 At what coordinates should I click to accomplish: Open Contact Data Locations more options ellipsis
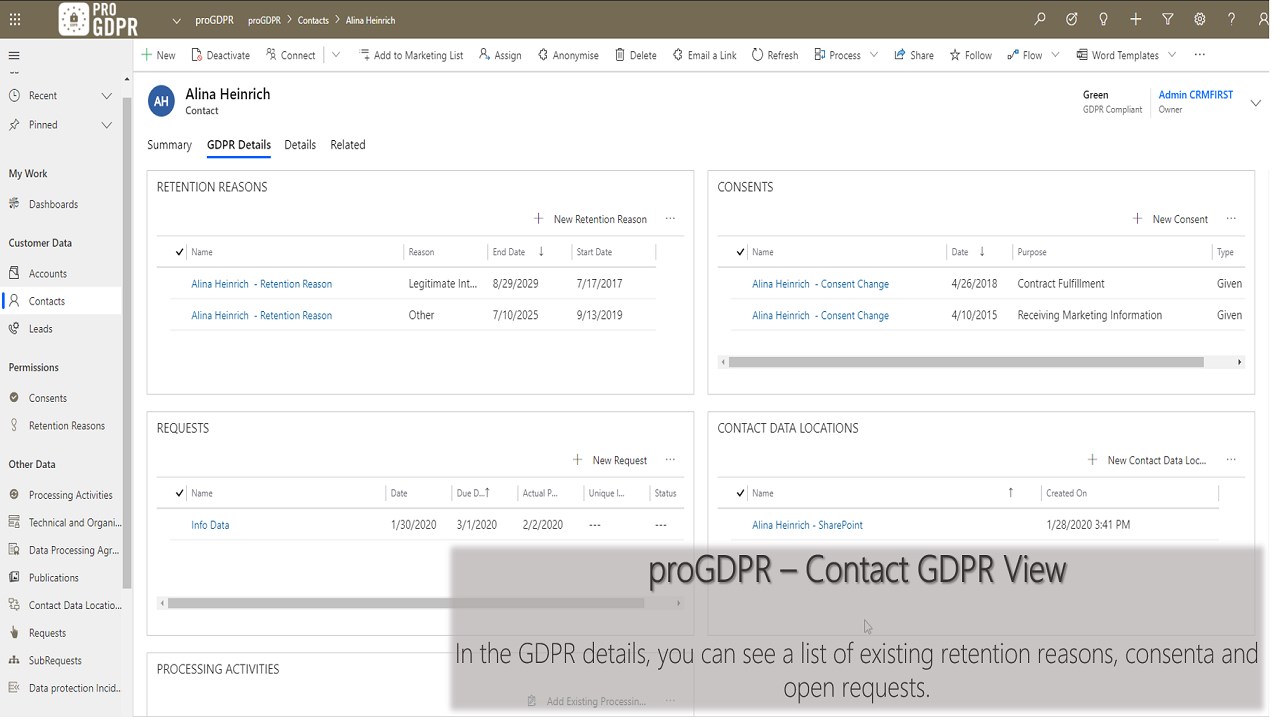1231,460
